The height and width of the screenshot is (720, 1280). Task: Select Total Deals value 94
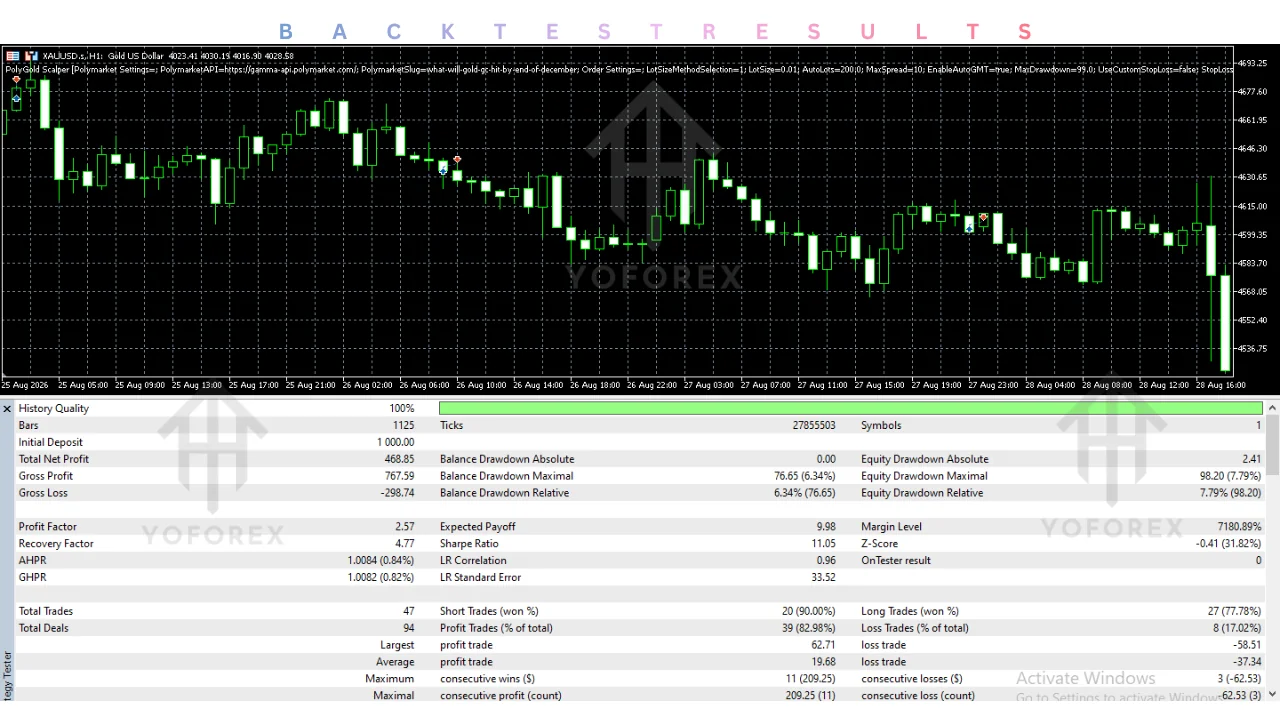tap(408, 628)
